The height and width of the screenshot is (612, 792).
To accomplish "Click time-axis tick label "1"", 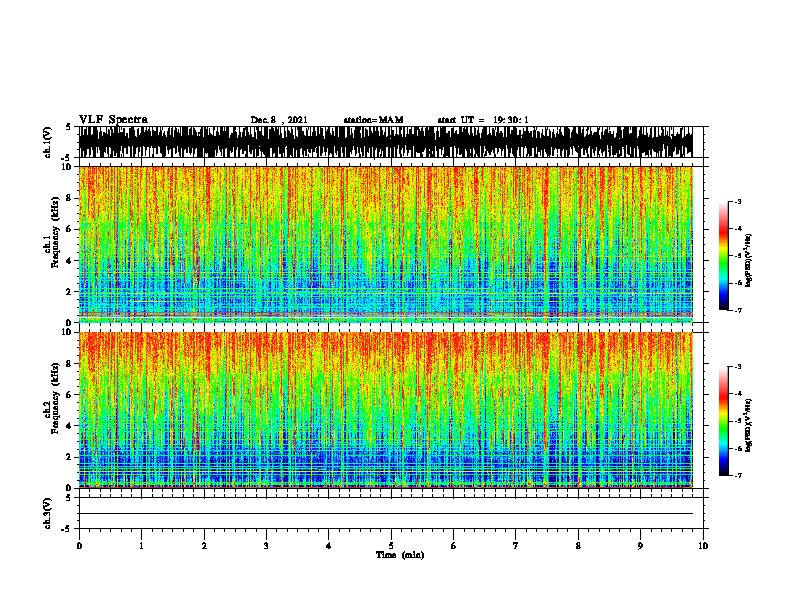I will pyautogui.click(x=141, y=546).
